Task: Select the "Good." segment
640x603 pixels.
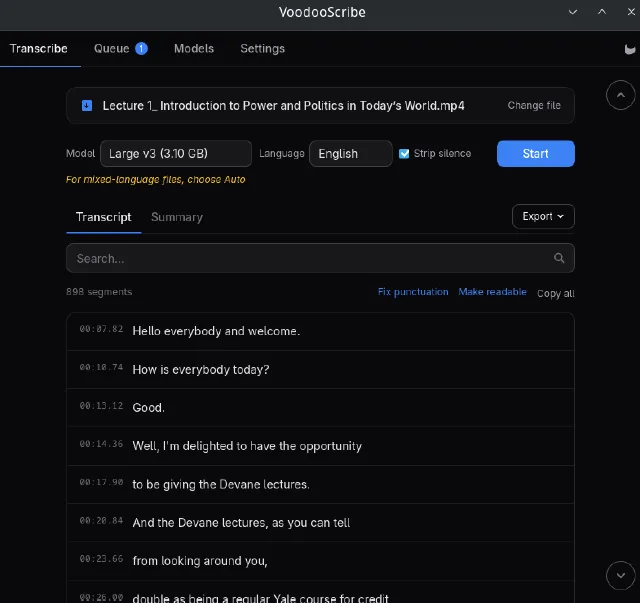Action: 320,407
